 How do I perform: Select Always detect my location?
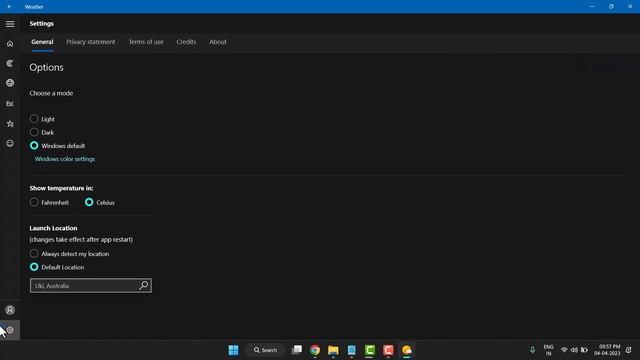point(34,253)
